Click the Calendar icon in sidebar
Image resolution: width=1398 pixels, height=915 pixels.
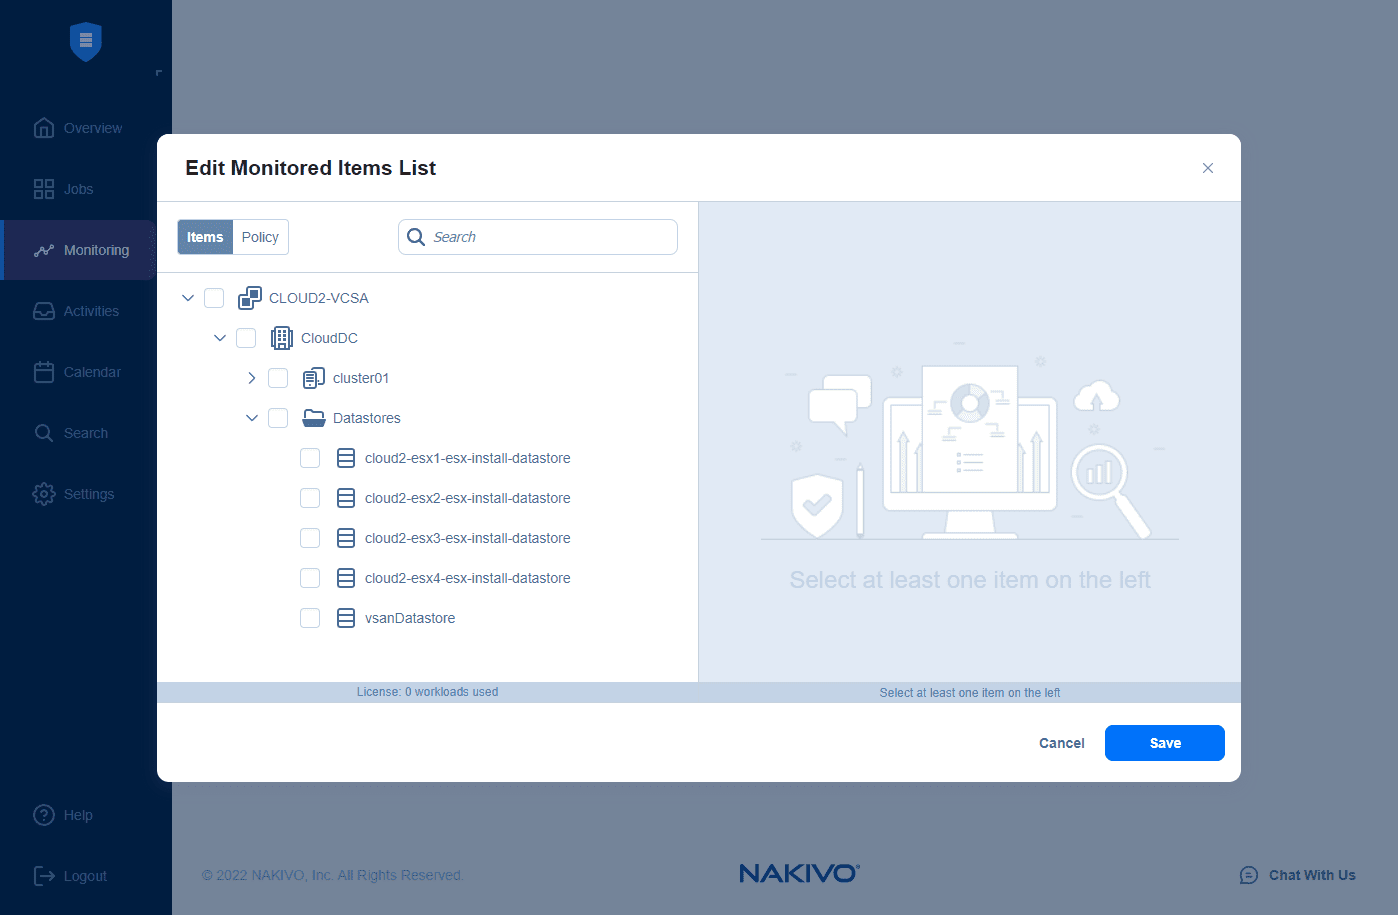pos(44,372)
